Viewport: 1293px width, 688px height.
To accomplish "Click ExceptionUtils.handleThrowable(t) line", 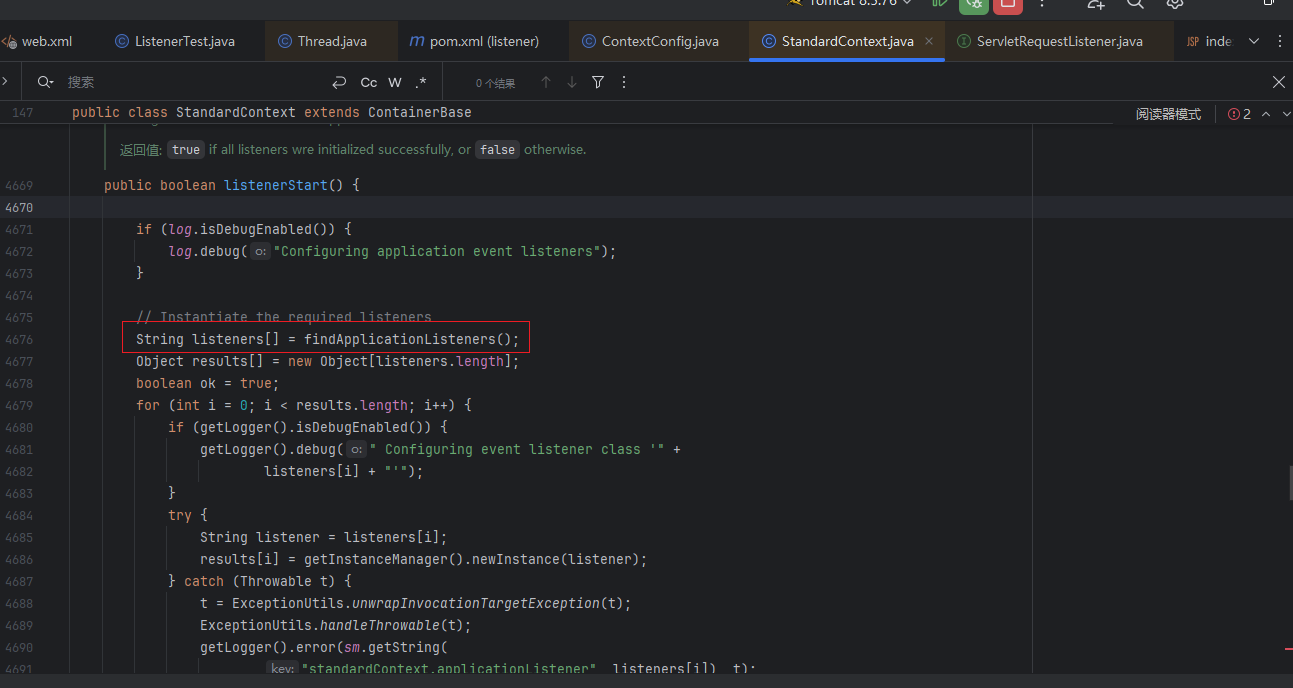I will tap(336, 625).
